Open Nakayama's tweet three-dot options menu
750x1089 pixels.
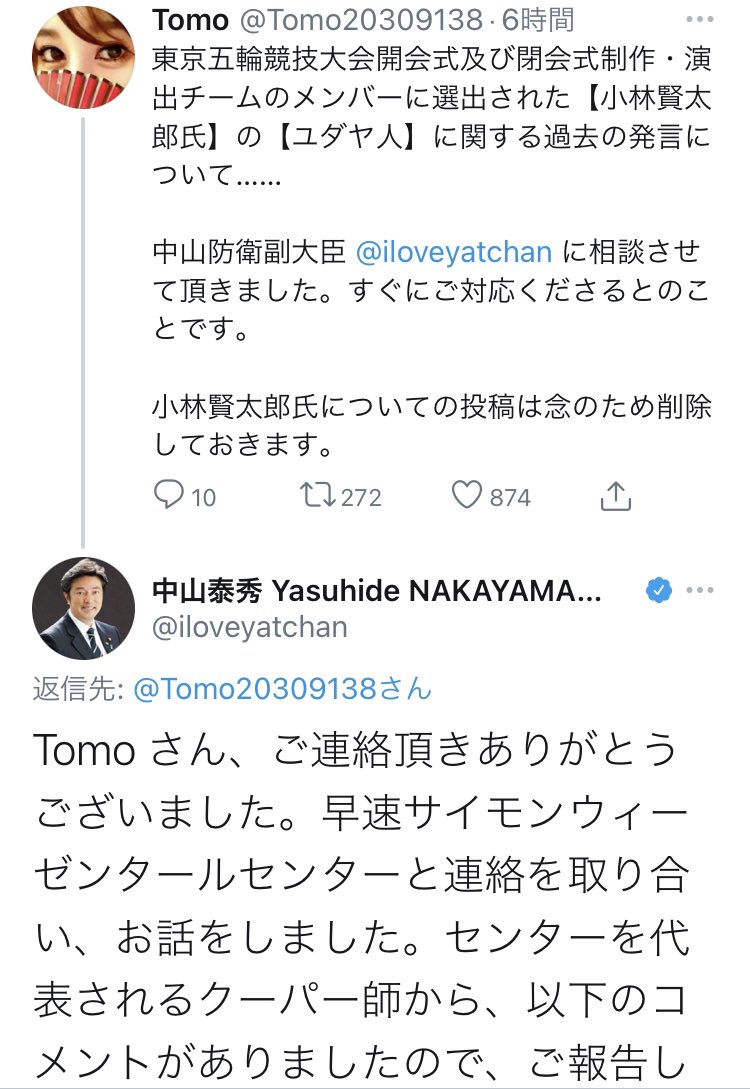699,590
